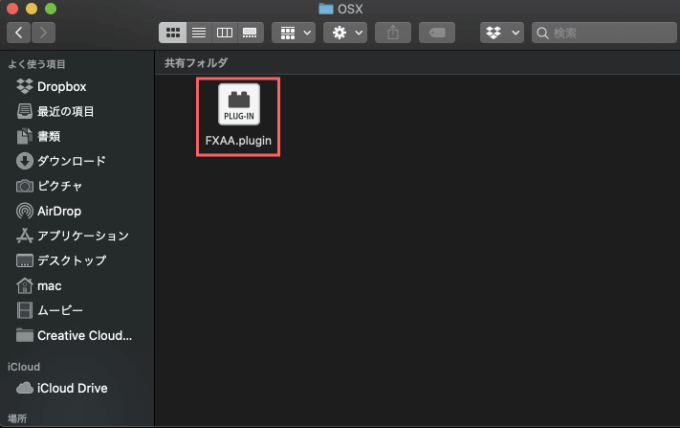The width and height of the screenshot is (680, 428).
Task: Focus the 検索 search field
Action: click(604, 33)
